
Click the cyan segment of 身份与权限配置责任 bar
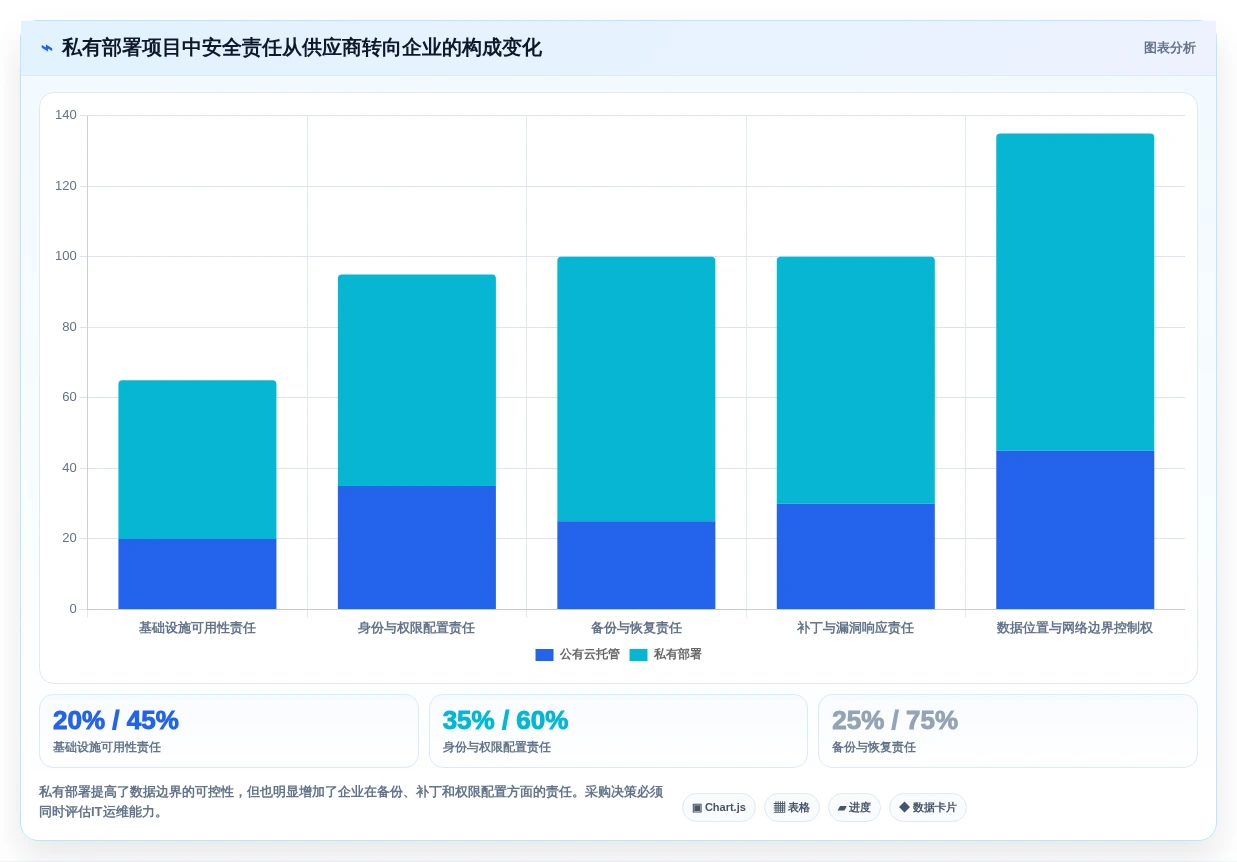click(x=417, y=380)
